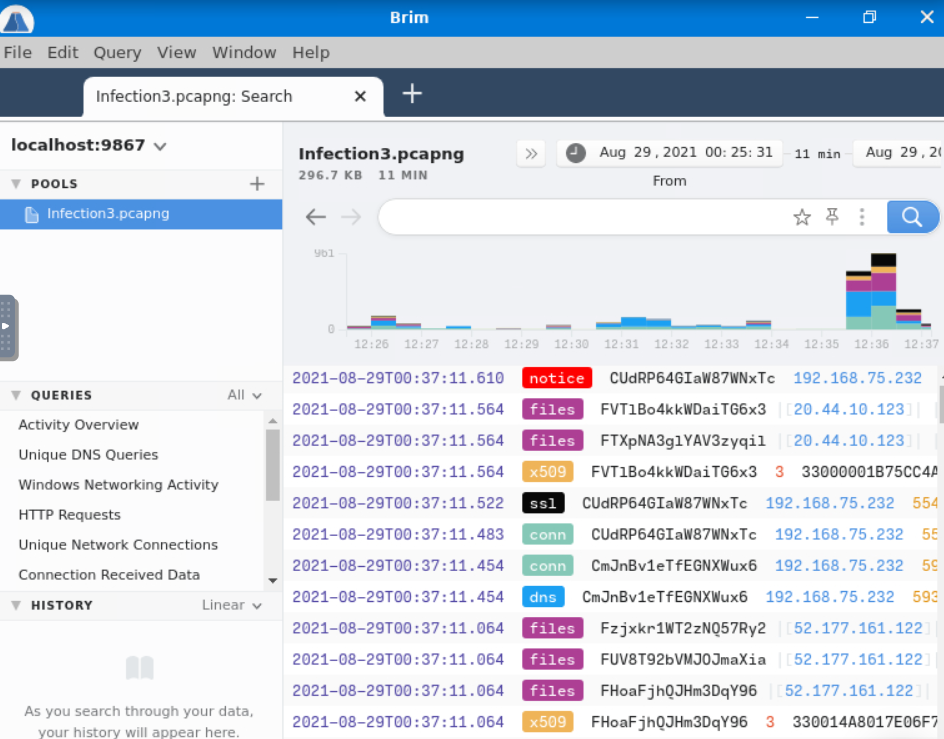The height and width of the screenshot is (739, 944).
Task: Click the x509 tag at 37:11.564
Action: click(548, 472)
